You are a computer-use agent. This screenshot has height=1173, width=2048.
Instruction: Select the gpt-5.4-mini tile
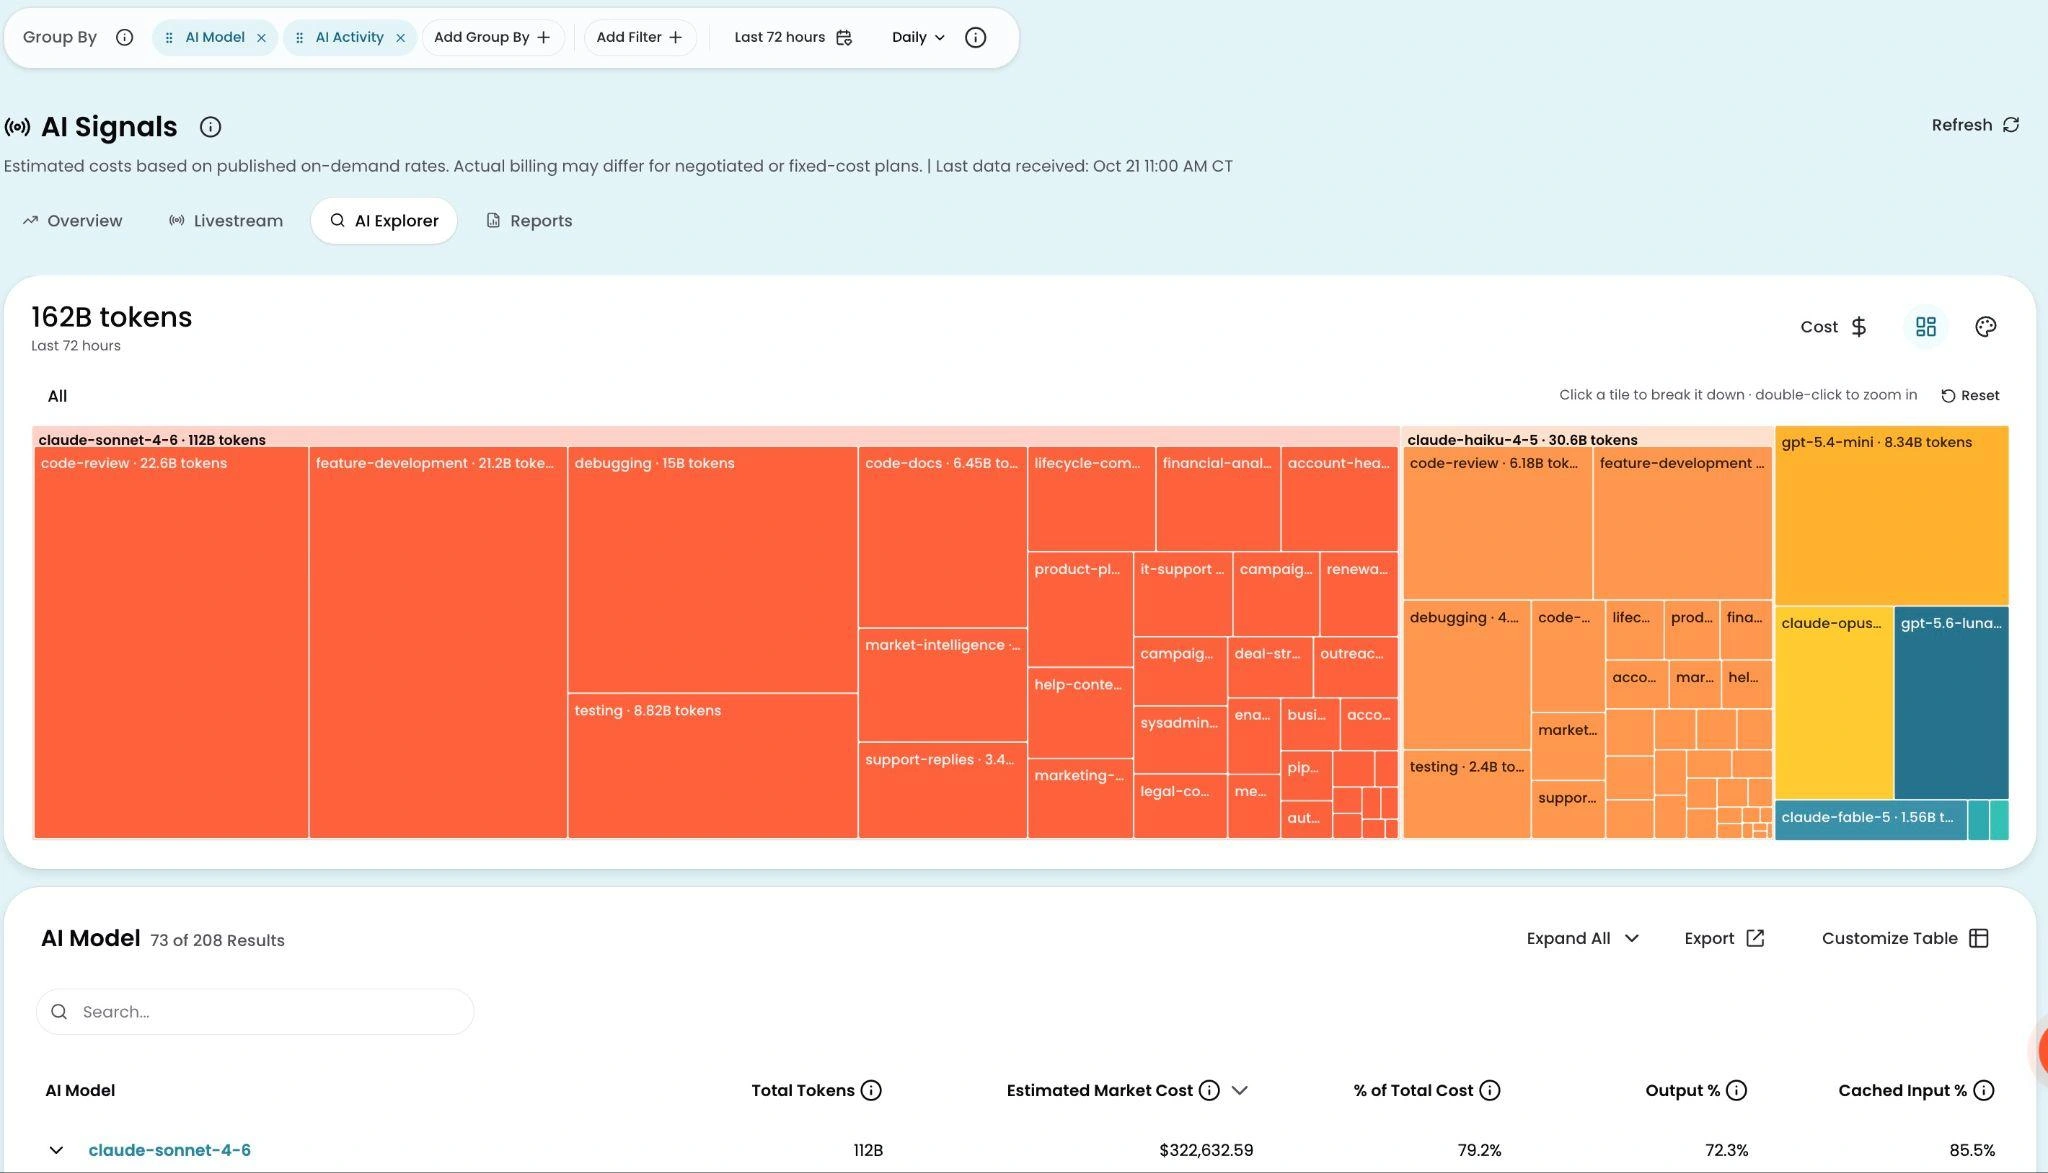point(1891,516)
